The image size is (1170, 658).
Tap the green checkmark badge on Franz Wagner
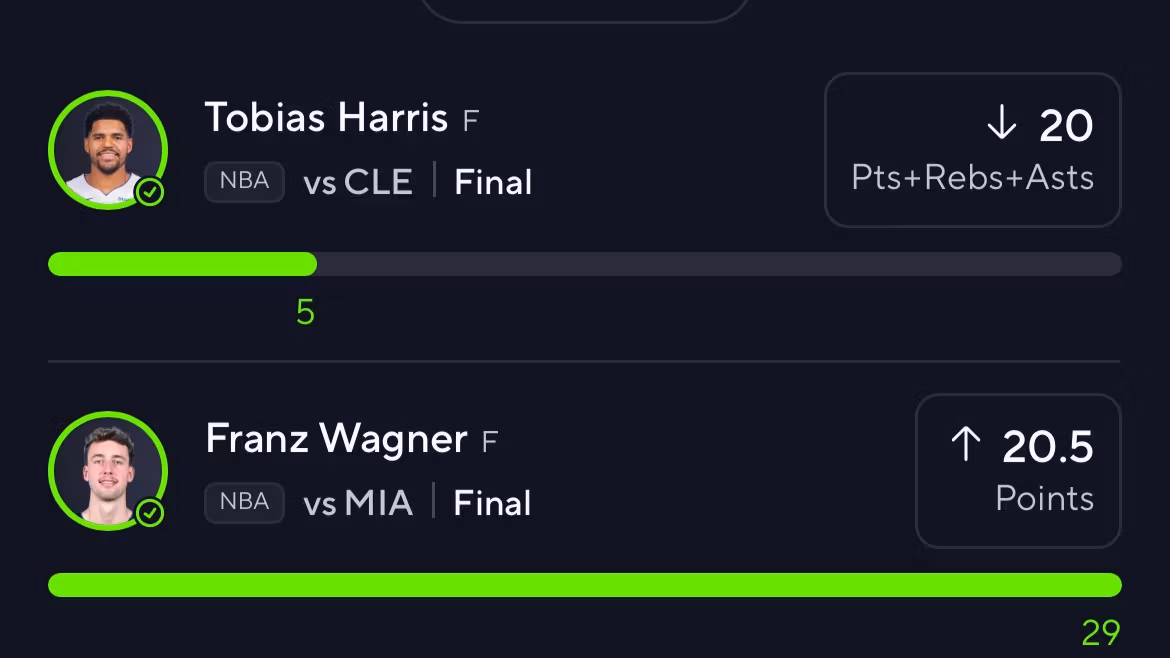(x=150, y=513)
